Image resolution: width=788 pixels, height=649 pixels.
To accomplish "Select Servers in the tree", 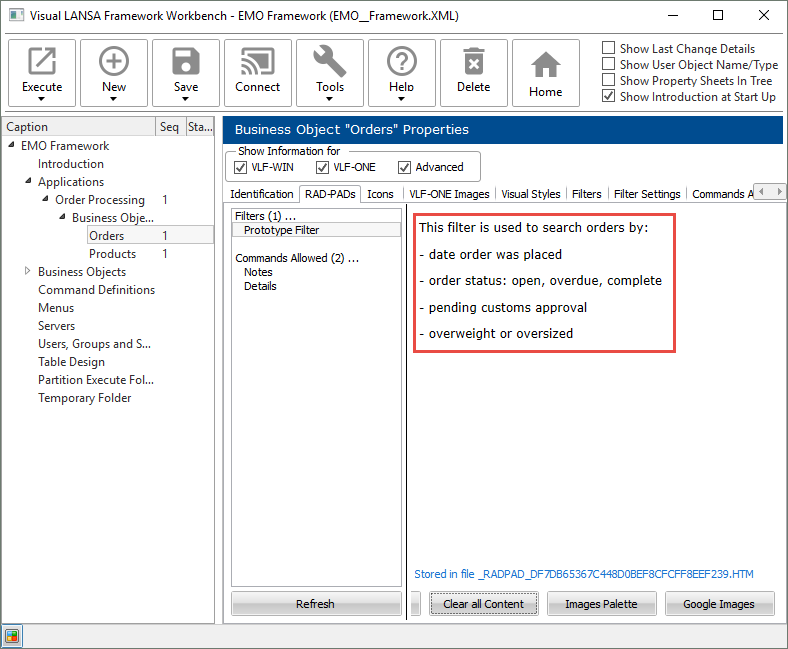I will [56, 326].
